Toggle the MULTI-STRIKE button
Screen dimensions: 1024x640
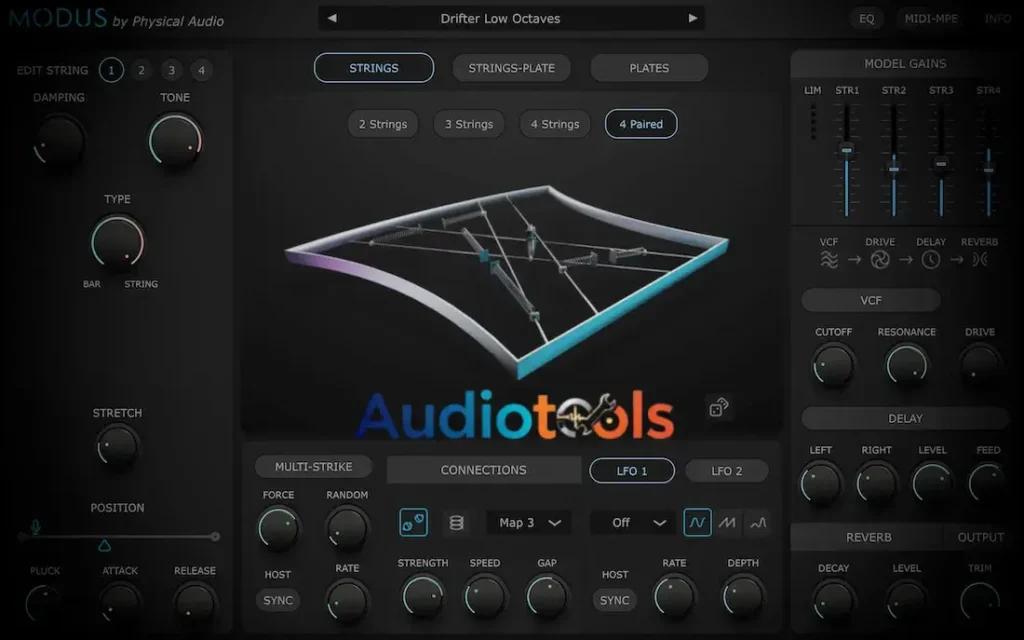313,467
